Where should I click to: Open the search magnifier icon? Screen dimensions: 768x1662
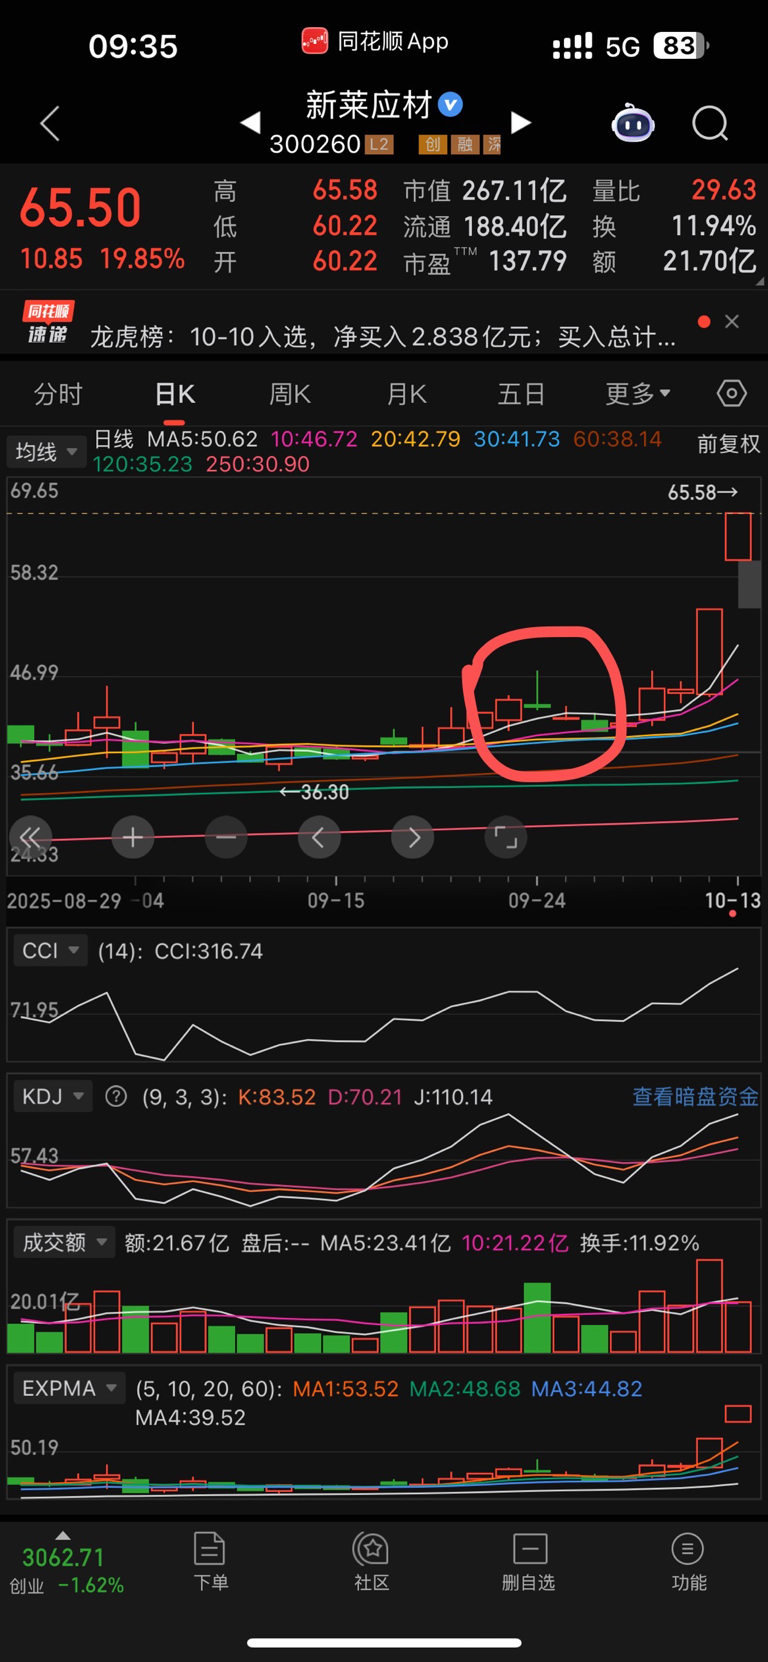point(710,124)
